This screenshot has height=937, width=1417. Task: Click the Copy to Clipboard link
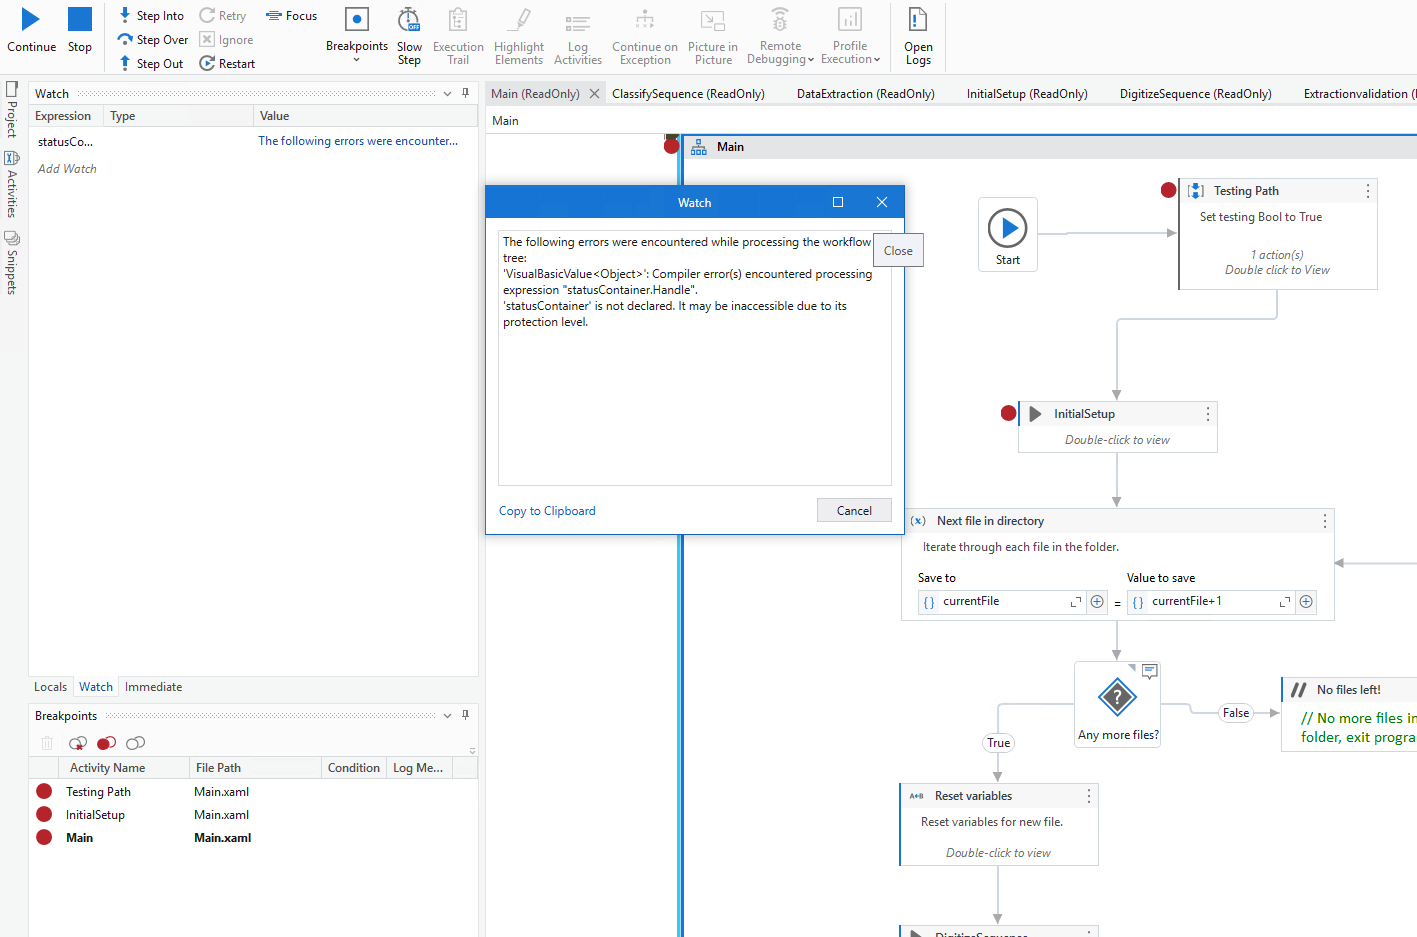tap(546, 510)
